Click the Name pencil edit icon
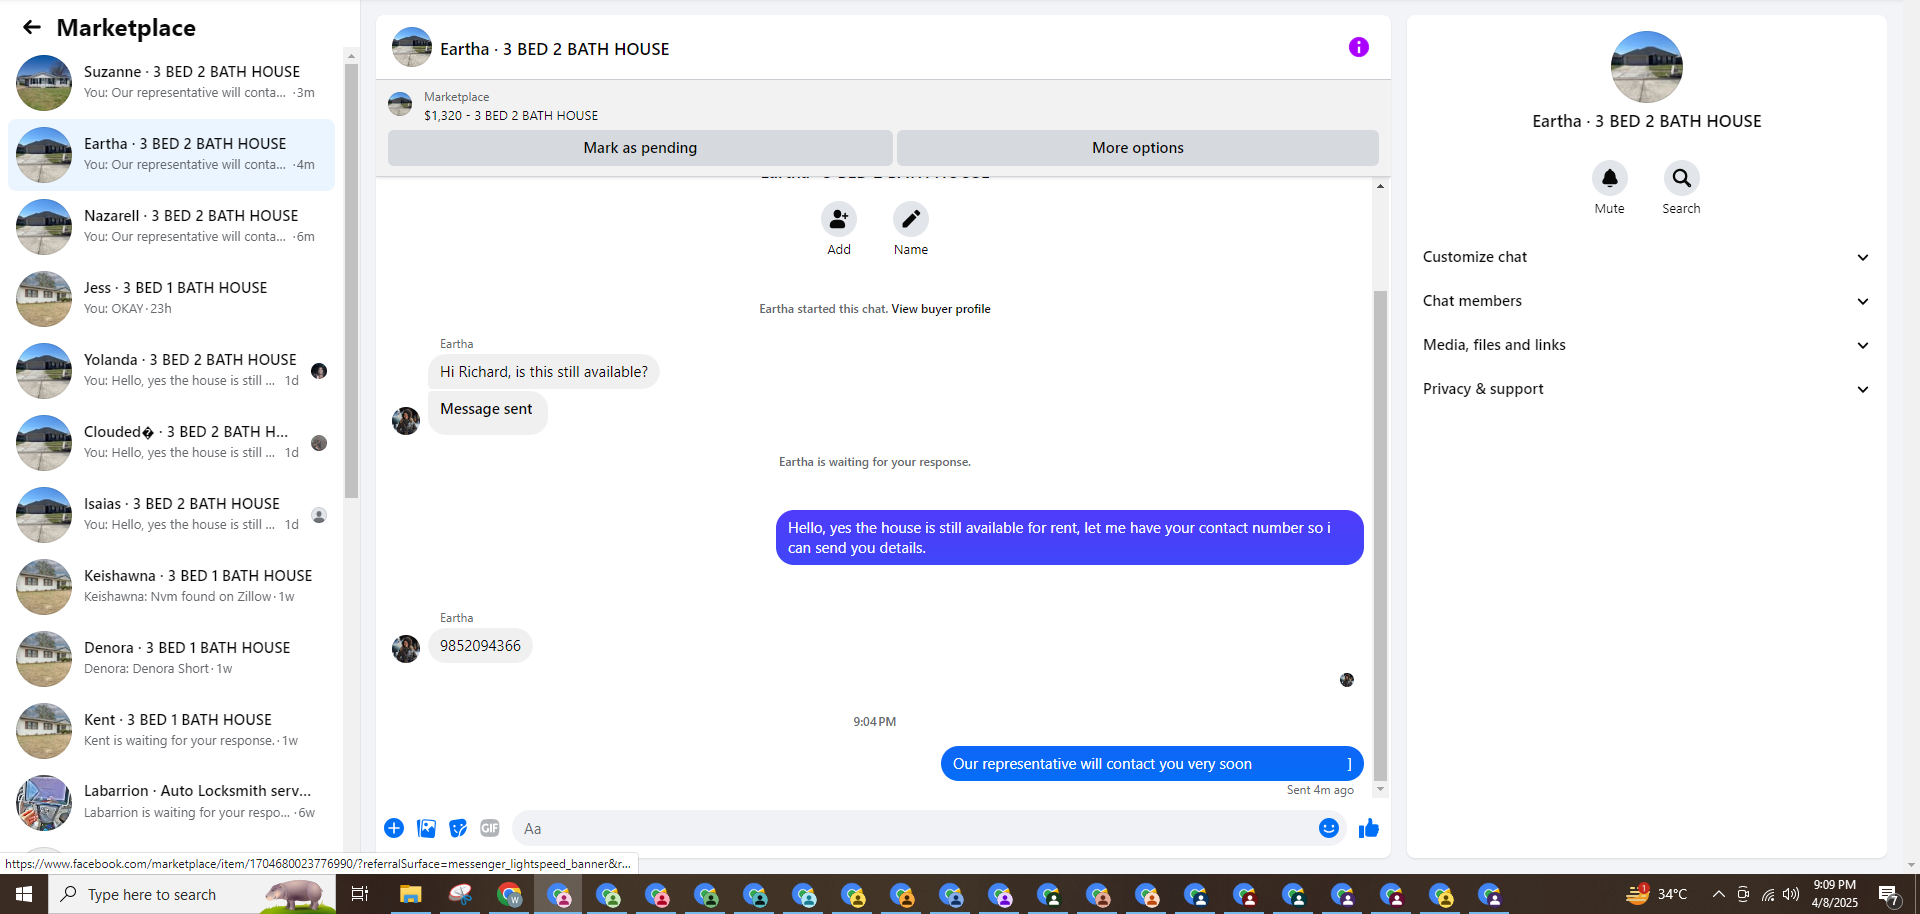The width and height of the screenshot is (1920, 914). click(x=910, y=219)
